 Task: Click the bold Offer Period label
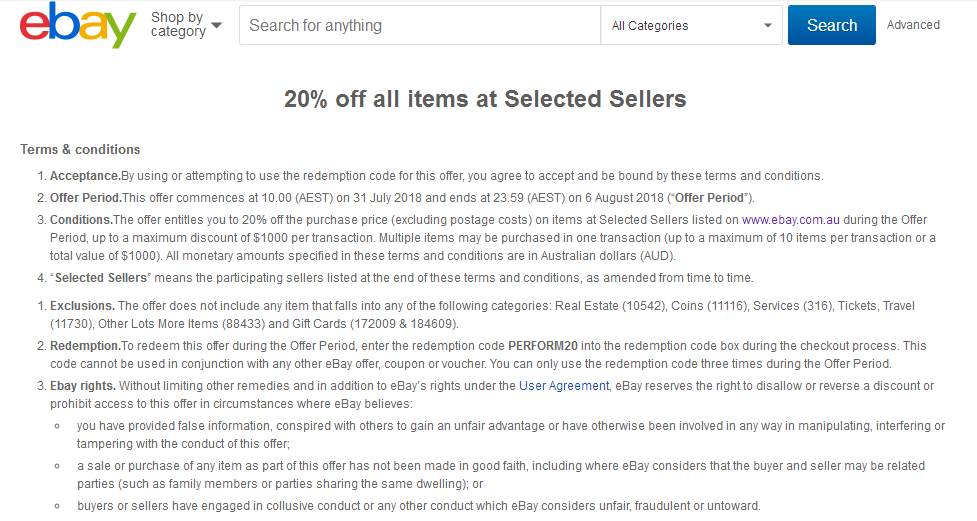86,198
